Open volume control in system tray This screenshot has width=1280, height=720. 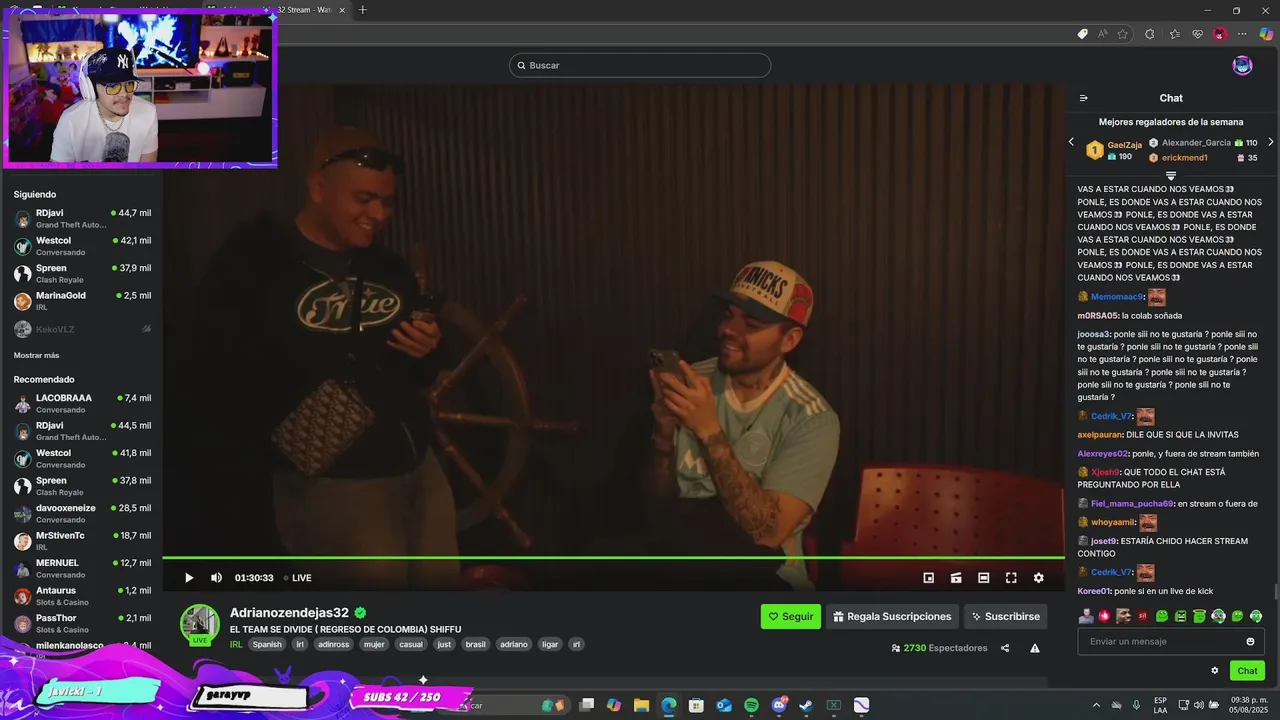(1199, 705)
